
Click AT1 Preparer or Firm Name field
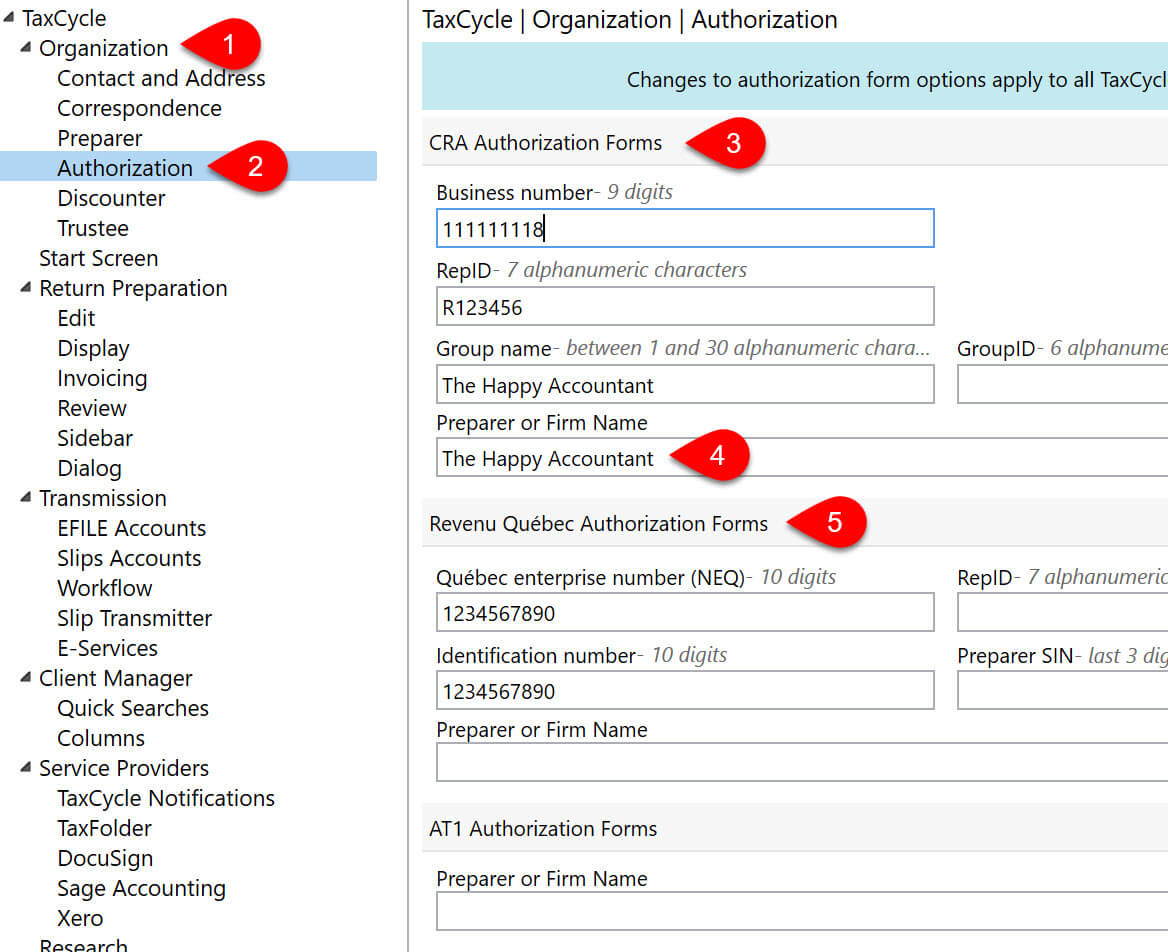(802, 911)
